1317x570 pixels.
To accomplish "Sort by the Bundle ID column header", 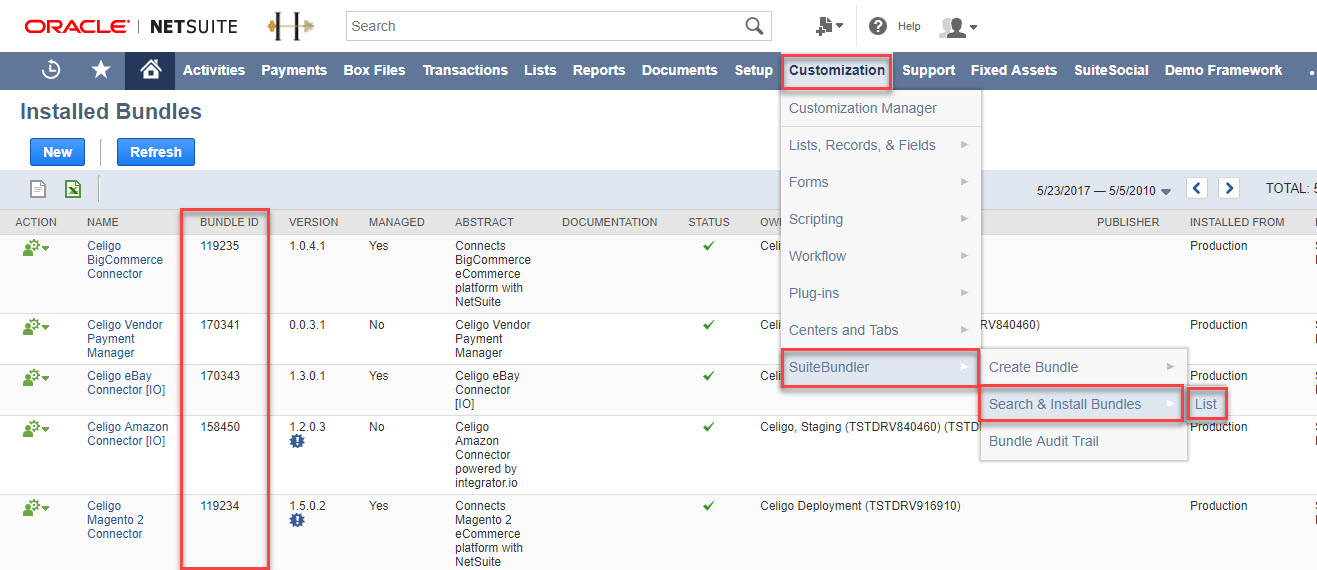I will point(229,222).
